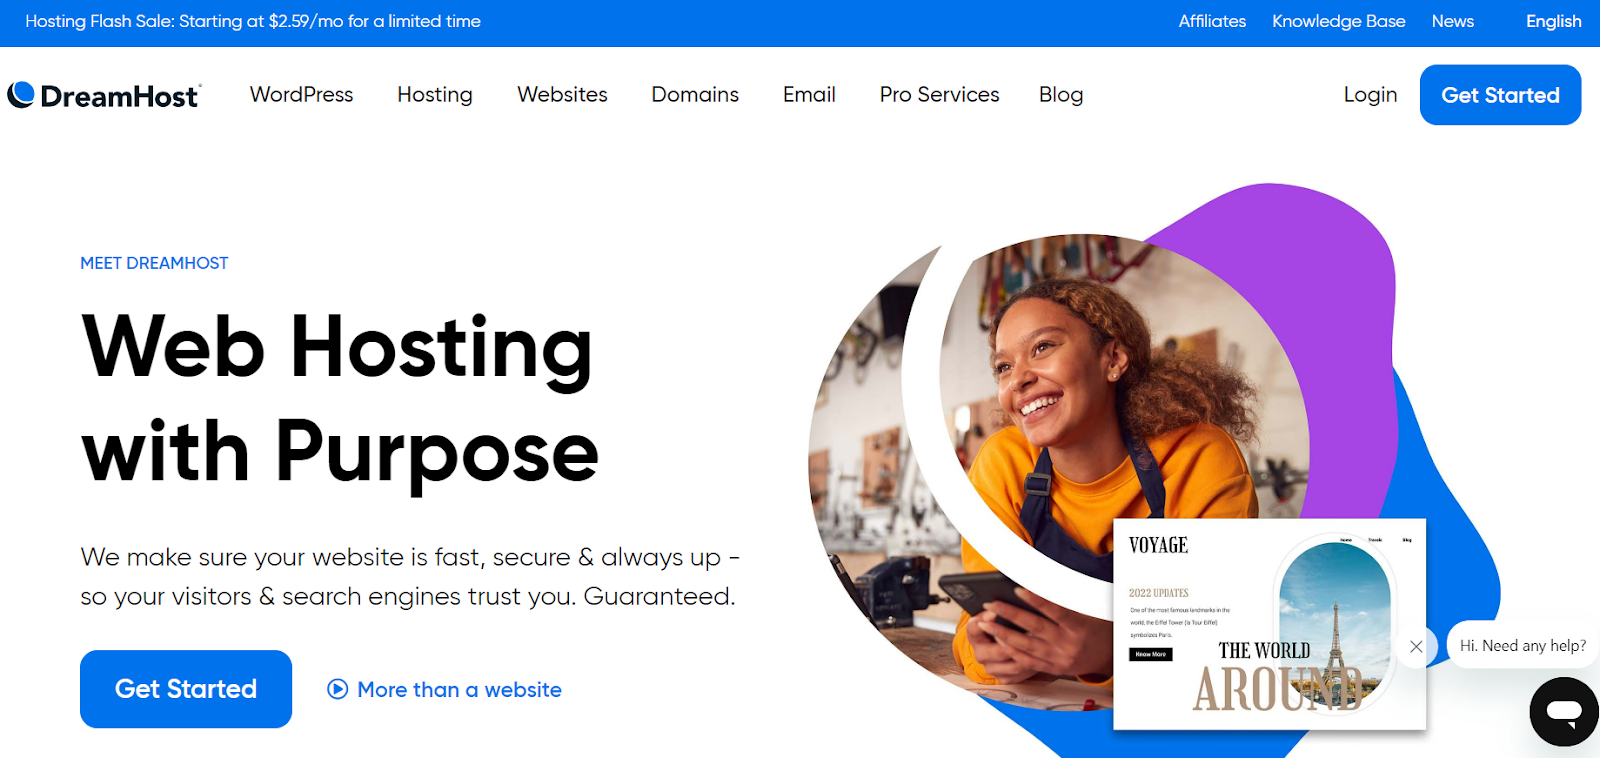The image size is (1600, 758).
Task: Click the play icon beside "More than a website"
Action: 338,689
